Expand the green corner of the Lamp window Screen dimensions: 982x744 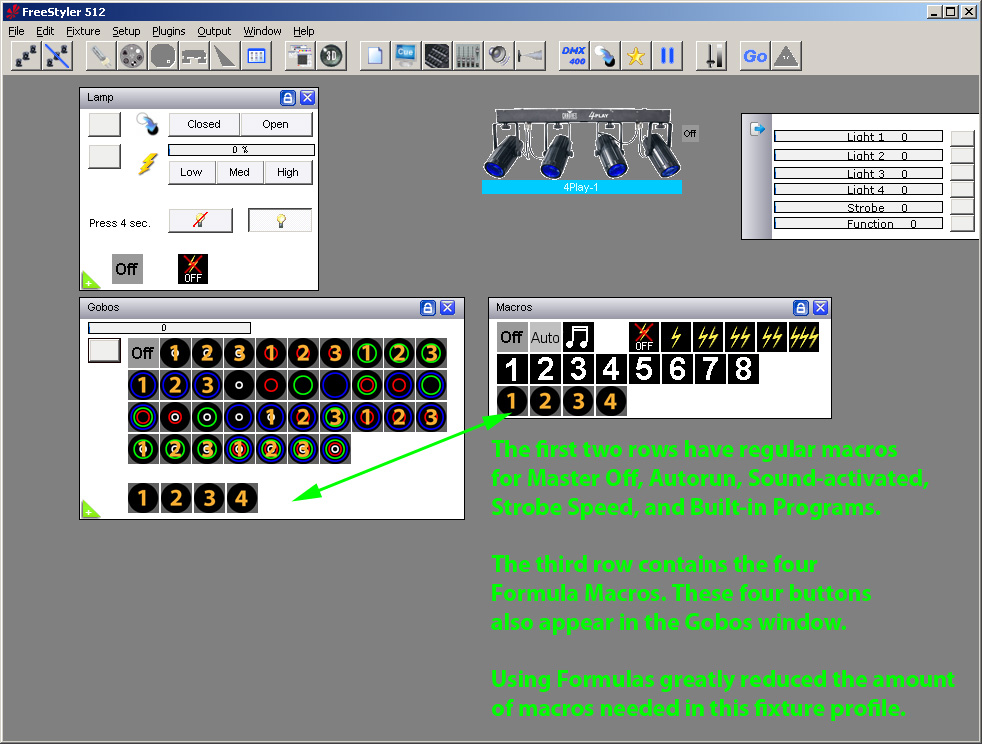tap(90, 281)
